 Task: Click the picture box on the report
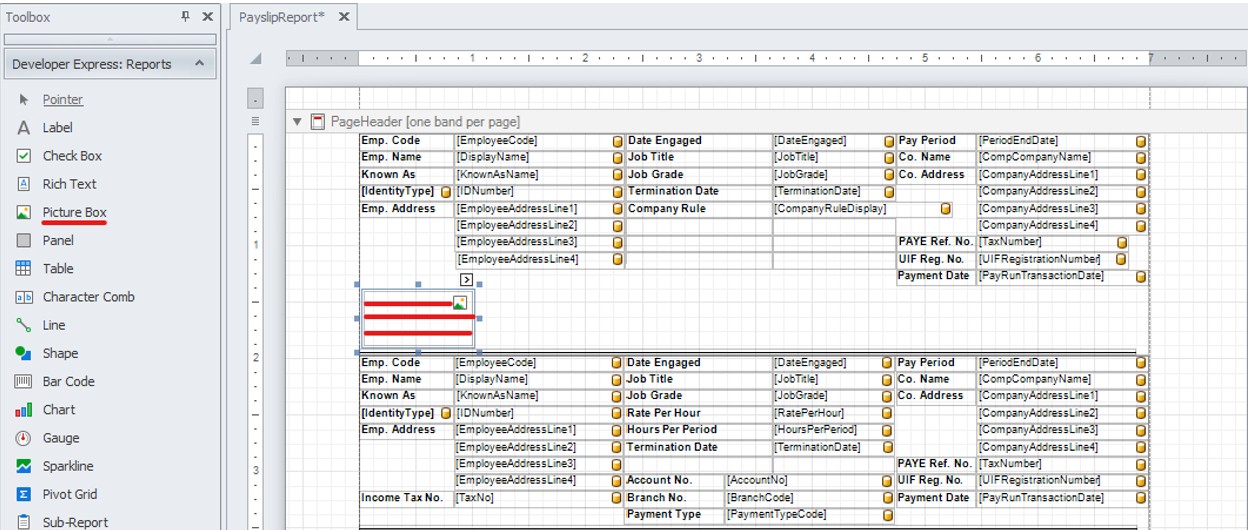click(x=418, y=318)
